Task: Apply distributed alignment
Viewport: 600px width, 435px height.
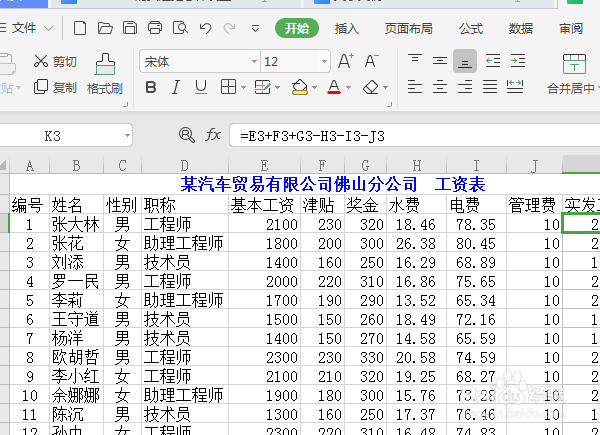Action: [x=515, y=87]
